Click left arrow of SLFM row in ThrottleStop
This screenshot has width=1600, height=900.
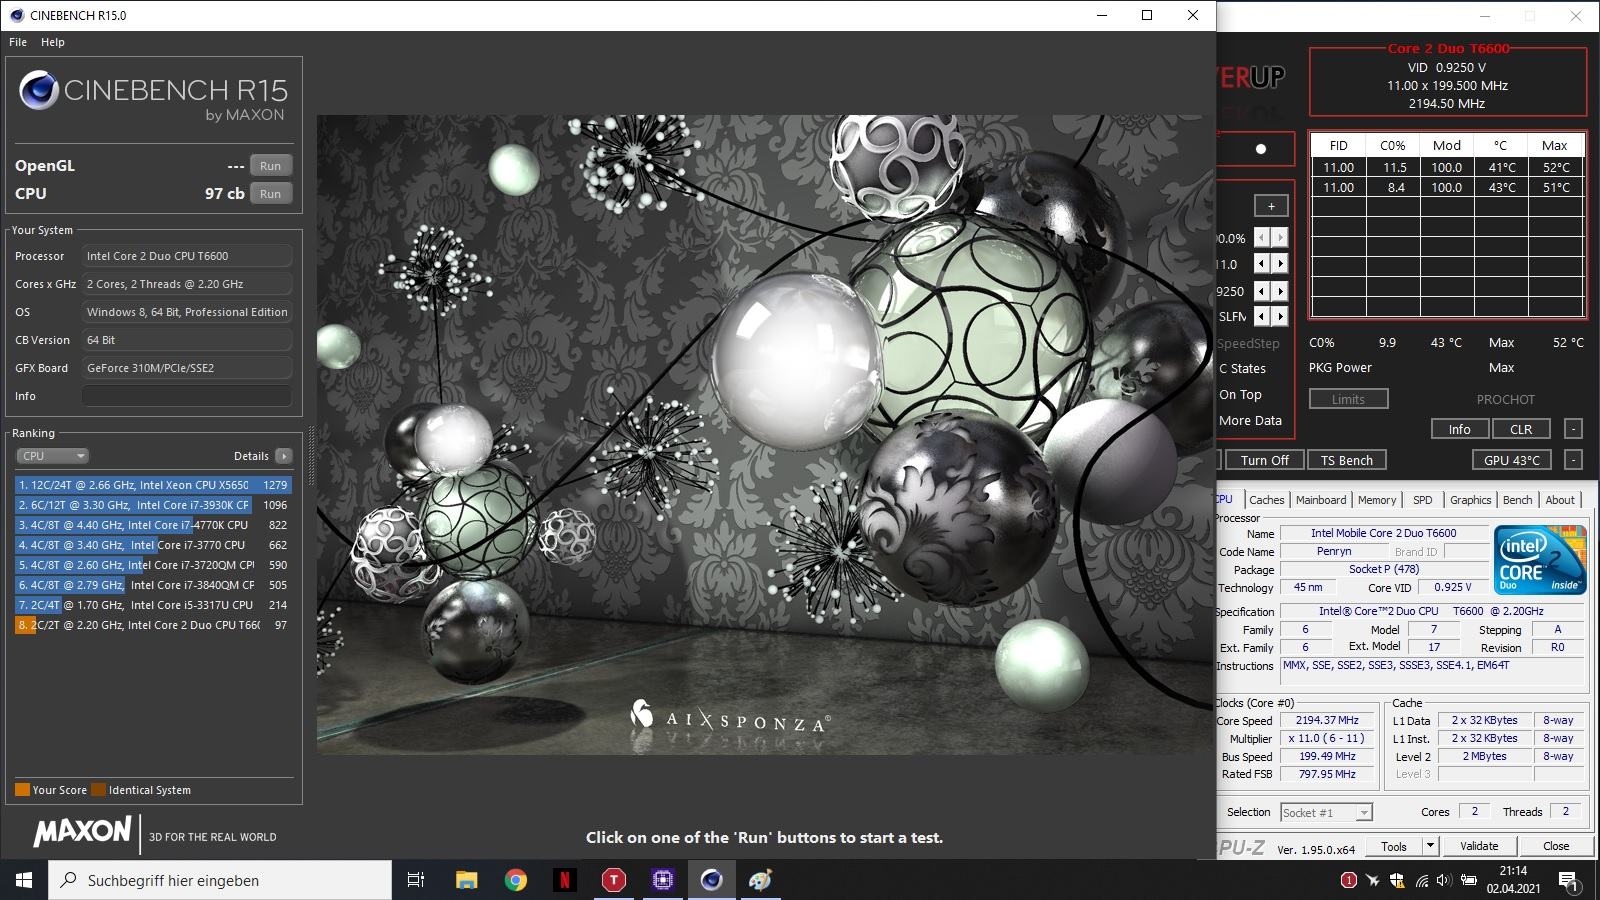[1262, 316]
